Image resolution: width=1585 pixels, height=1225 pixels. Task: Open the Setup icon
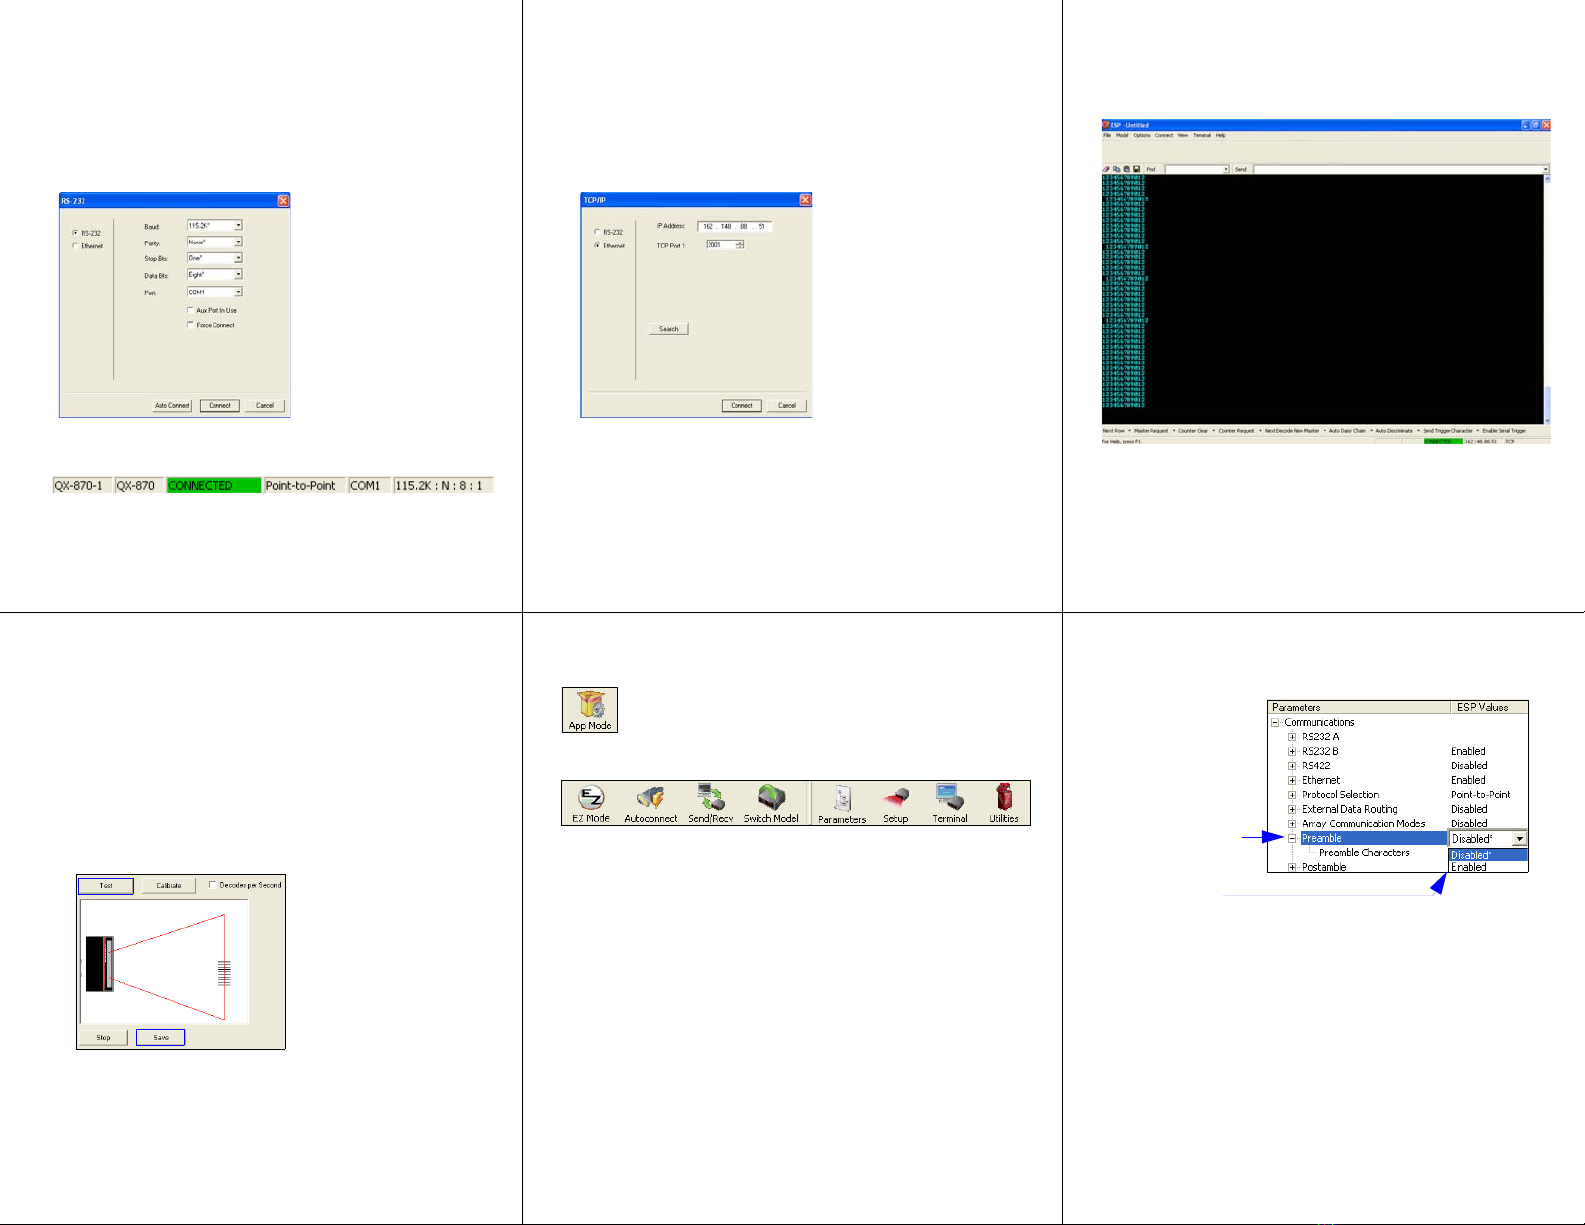[x=896, y=803]
